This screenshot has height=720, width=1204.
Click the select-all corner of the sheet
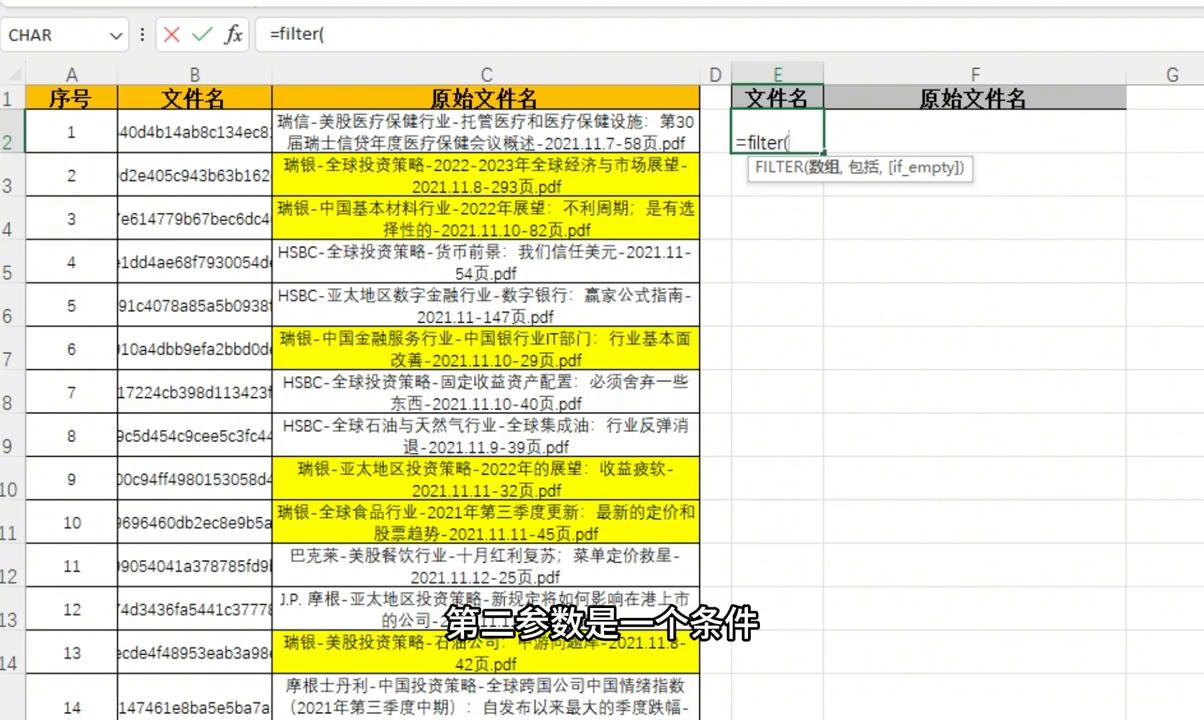pyautogui.click(x=11, y=75)
